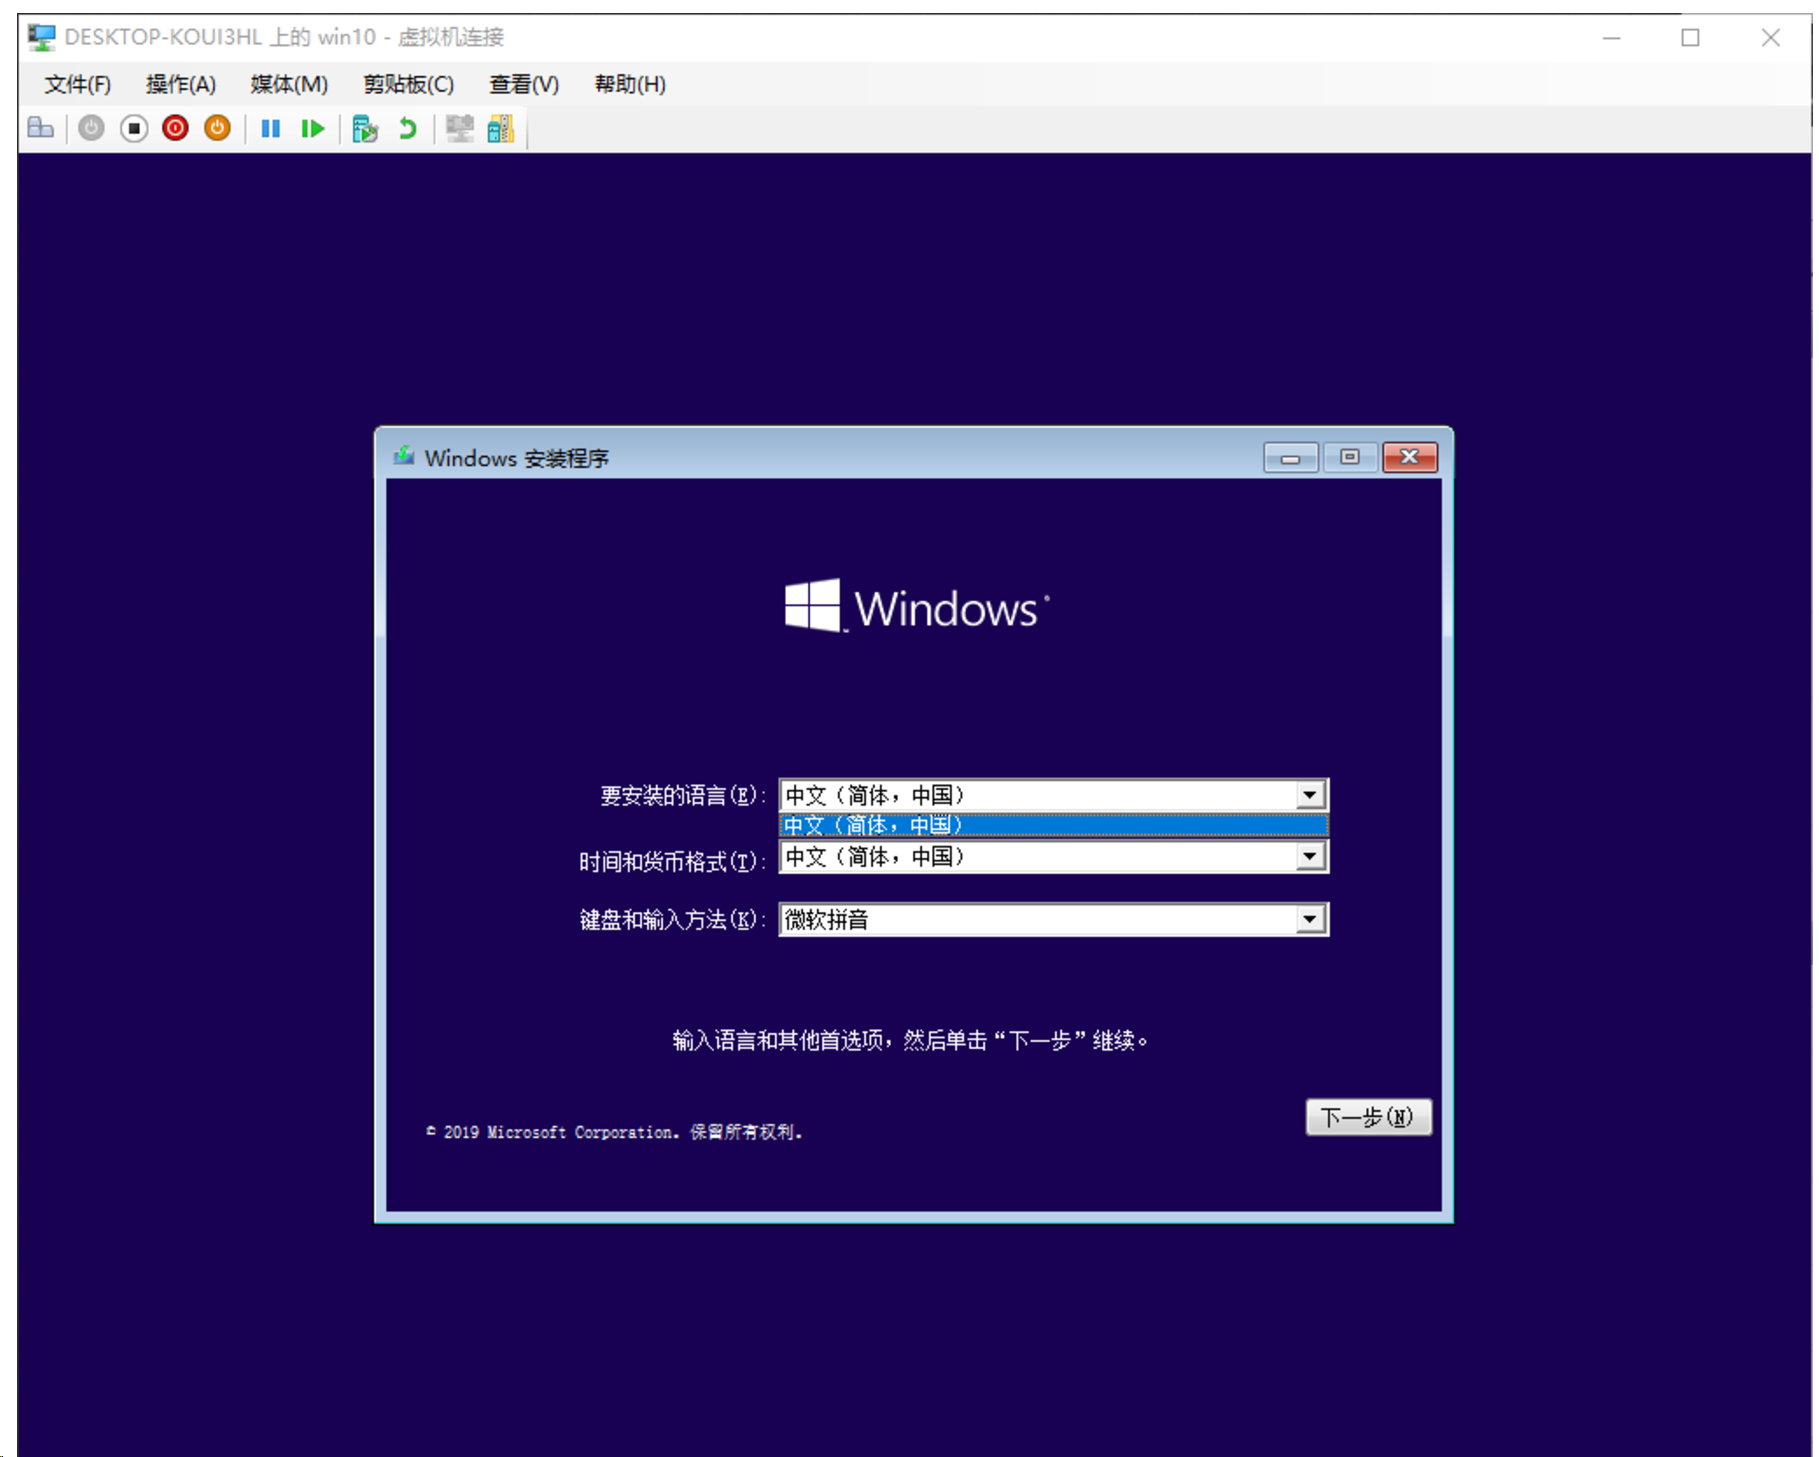Expand the 时间和货币格式 dropdown arrow
The image size is (1819, 1457).
pyautogui.click(x=1309, y=856)
